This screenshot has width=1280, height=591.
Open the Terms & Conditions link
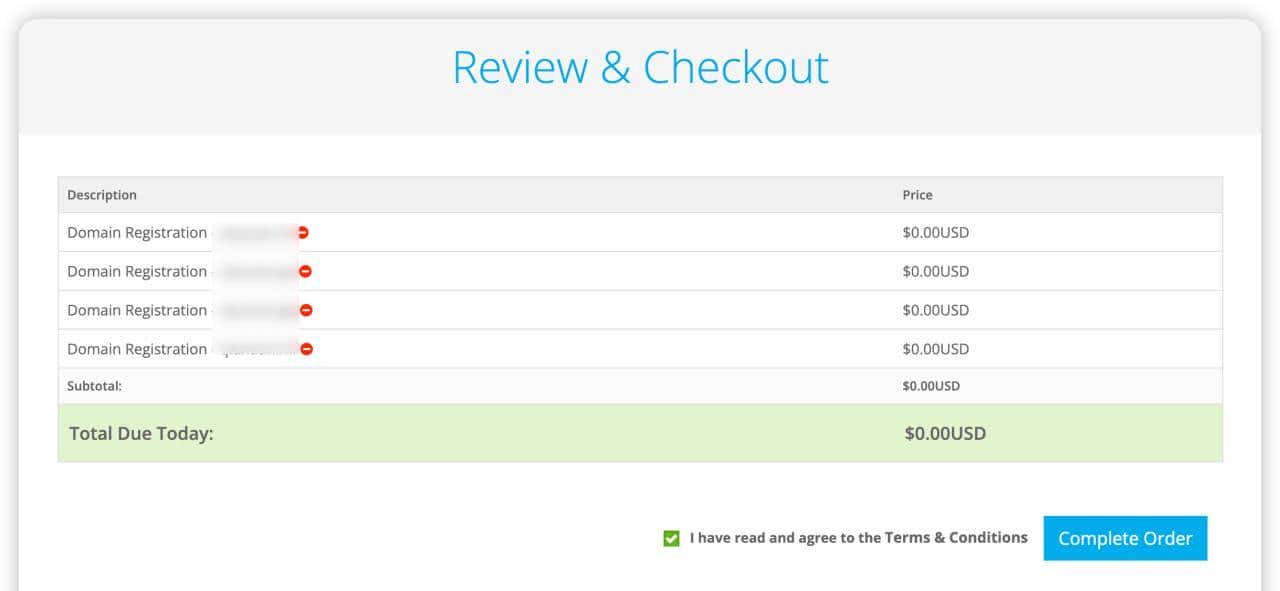pos(956,538)
